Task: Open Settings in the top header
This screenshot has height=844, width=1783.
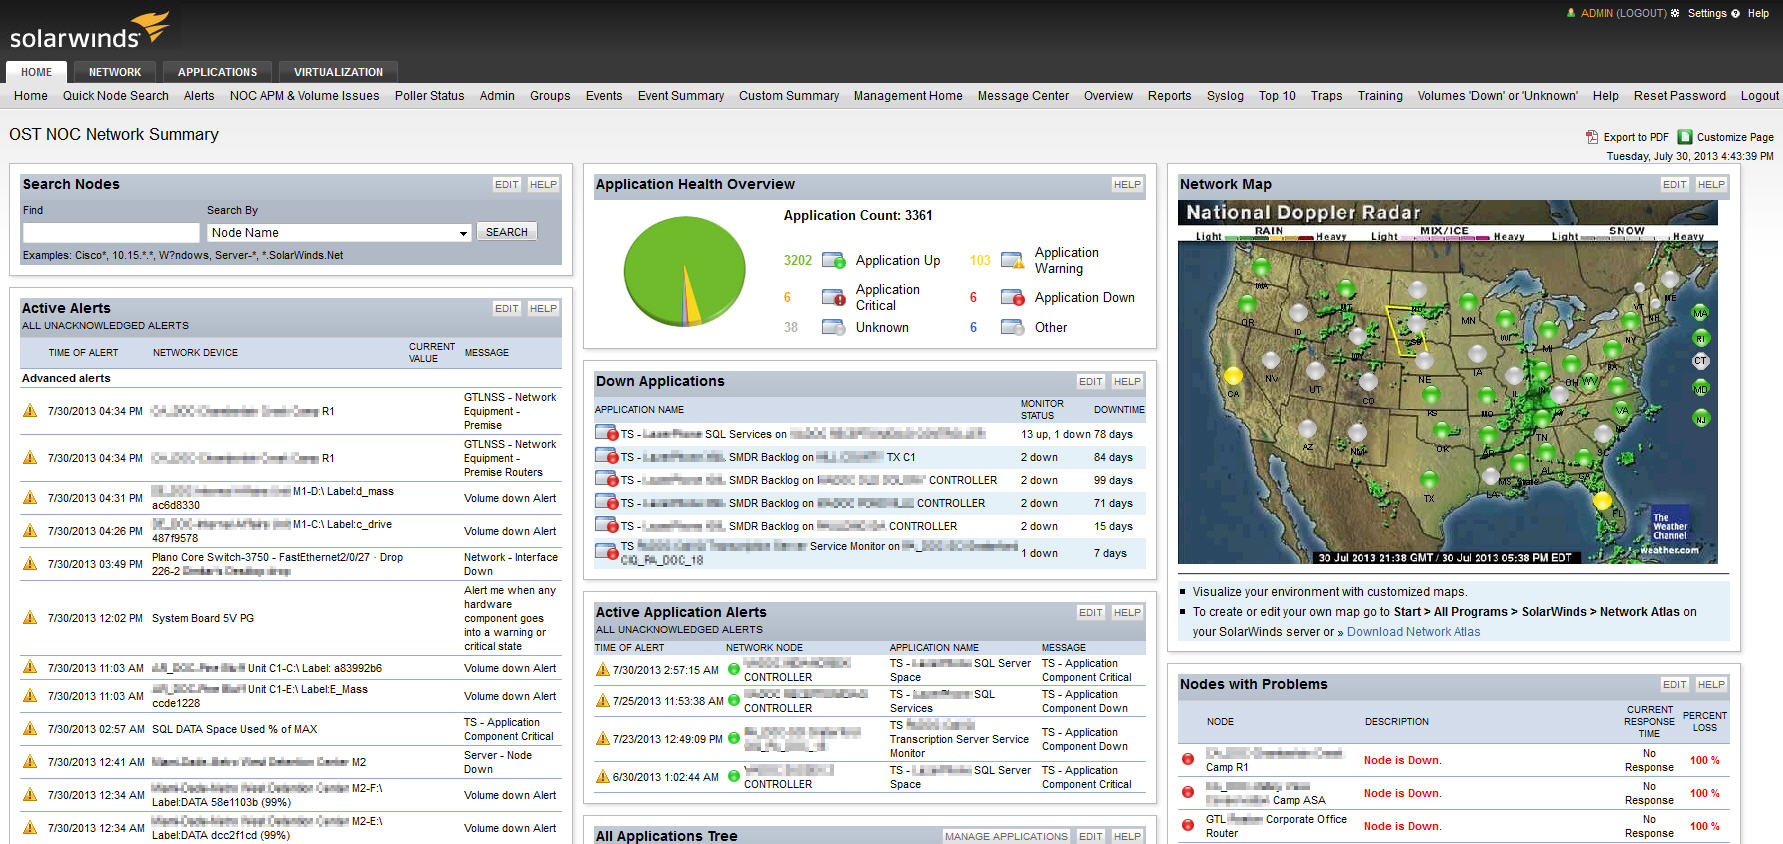Action: pyautogui.click(x=1707, y=13)
